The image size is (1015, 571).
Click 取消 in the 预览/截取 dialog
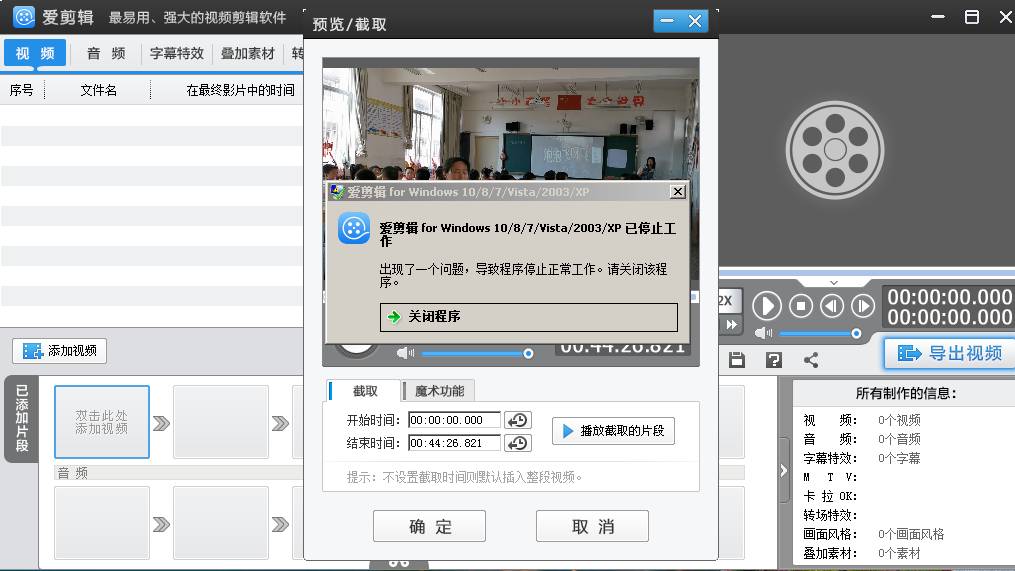coord(592,526)
